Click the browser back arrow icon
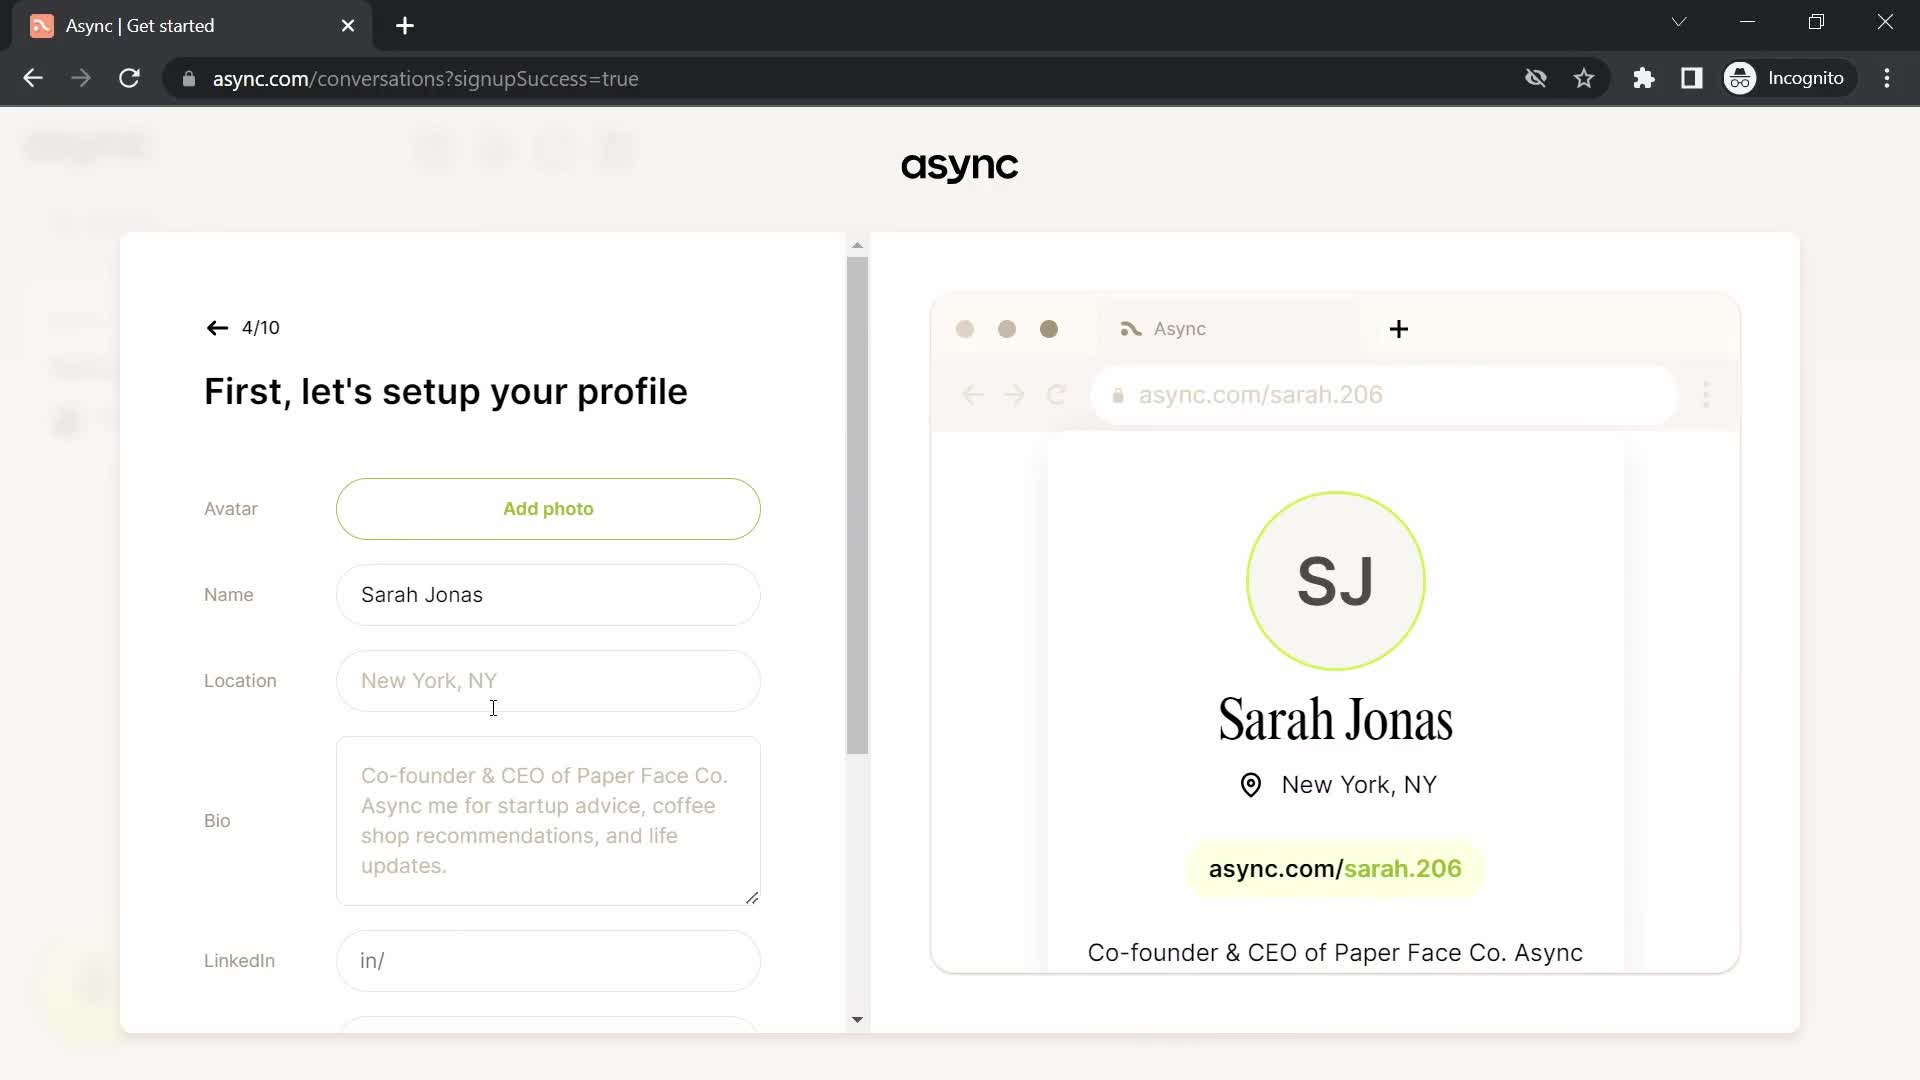Screen dimensions: 1920x1080 click(33, 78)
